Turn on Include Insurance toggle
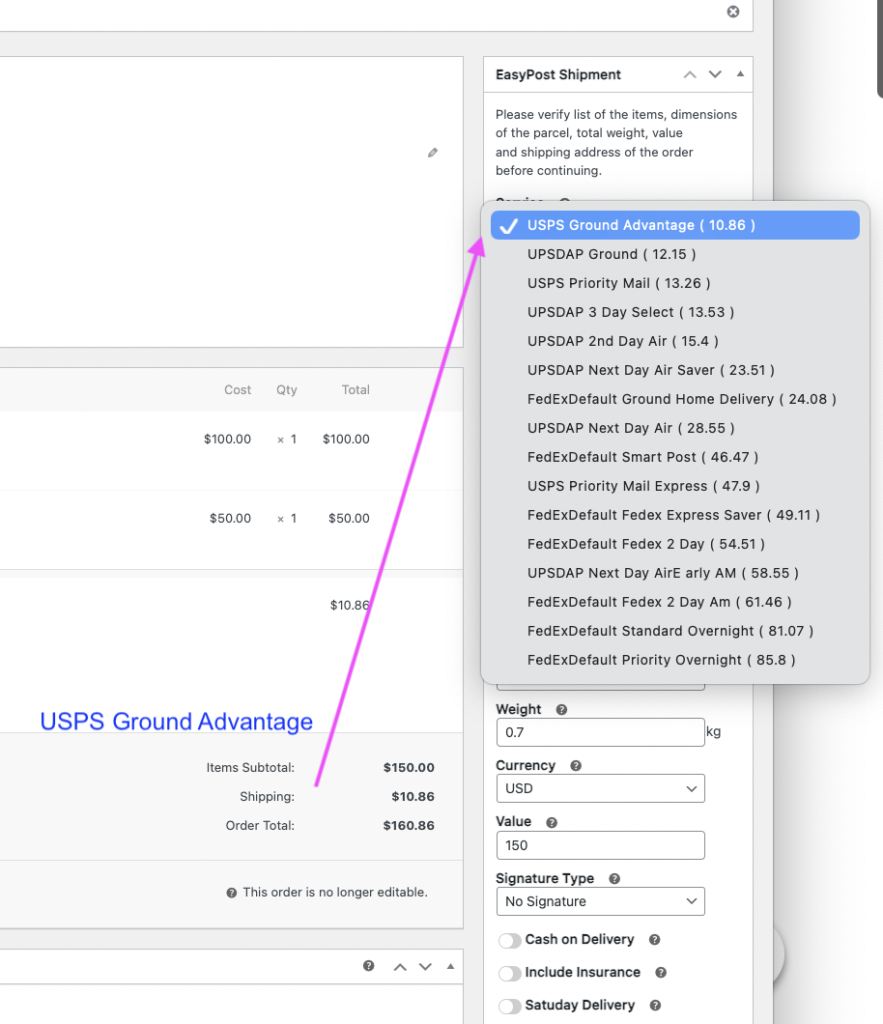The width and height of the screenshot is (883, 1024). coord(510,973)
